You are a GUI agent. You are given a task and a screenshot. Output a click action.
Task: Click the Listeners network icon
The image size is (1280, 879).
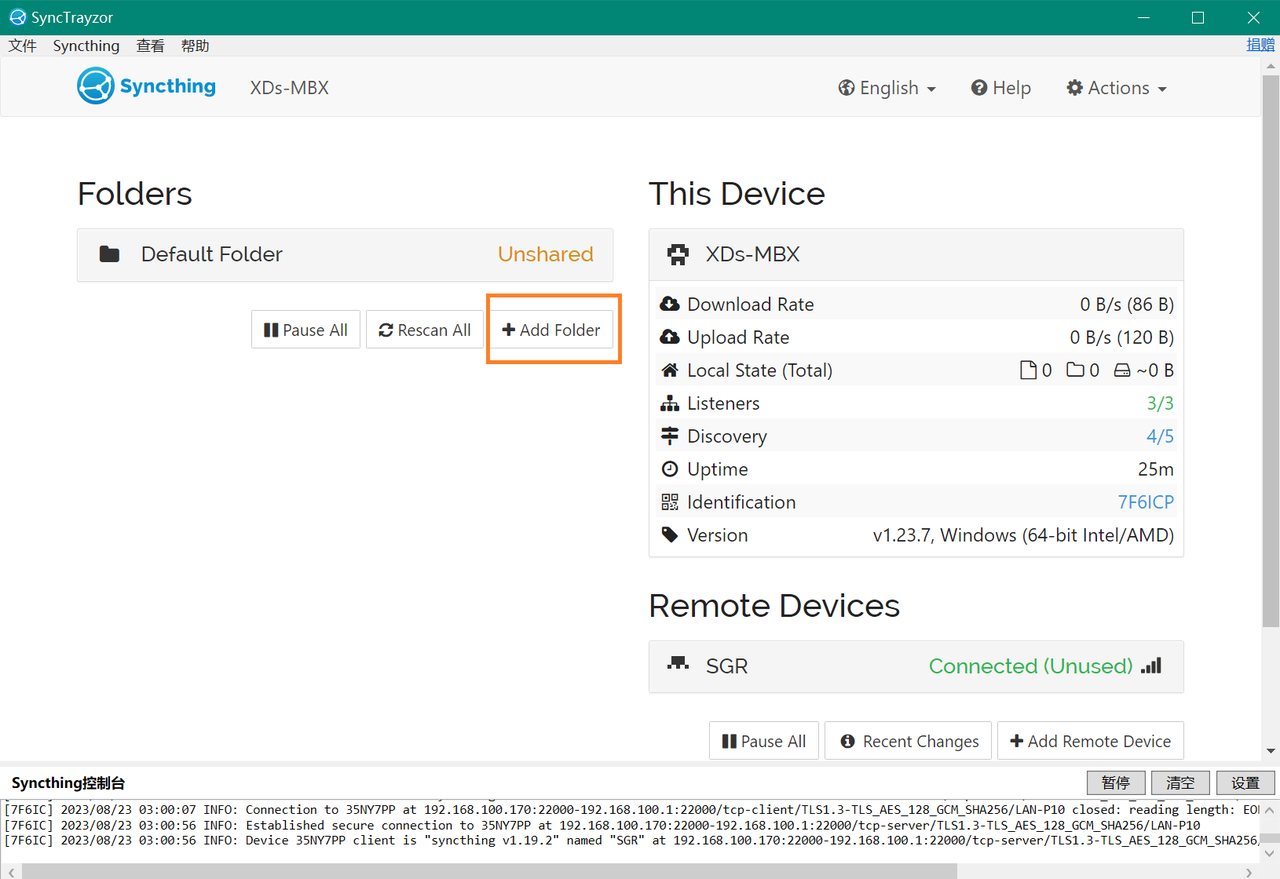point(670,403)
